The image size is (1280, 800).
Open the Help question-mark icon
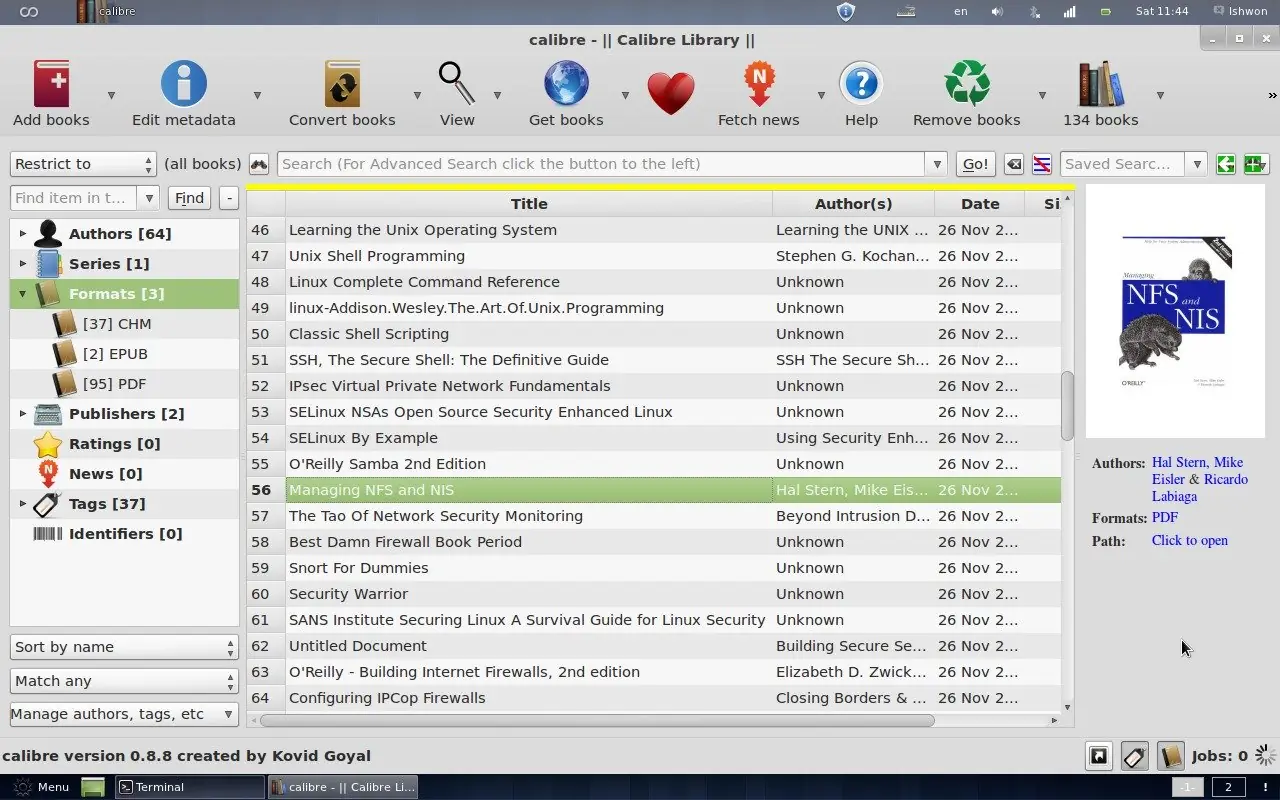click(x=861, y=84)
